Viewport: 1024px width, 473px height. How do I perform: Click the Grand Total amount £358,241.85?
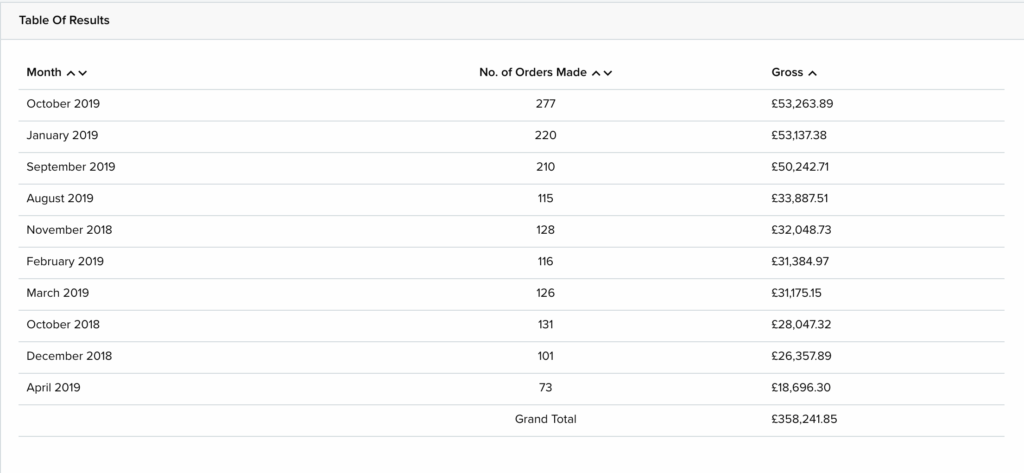(x=804, y=419)
